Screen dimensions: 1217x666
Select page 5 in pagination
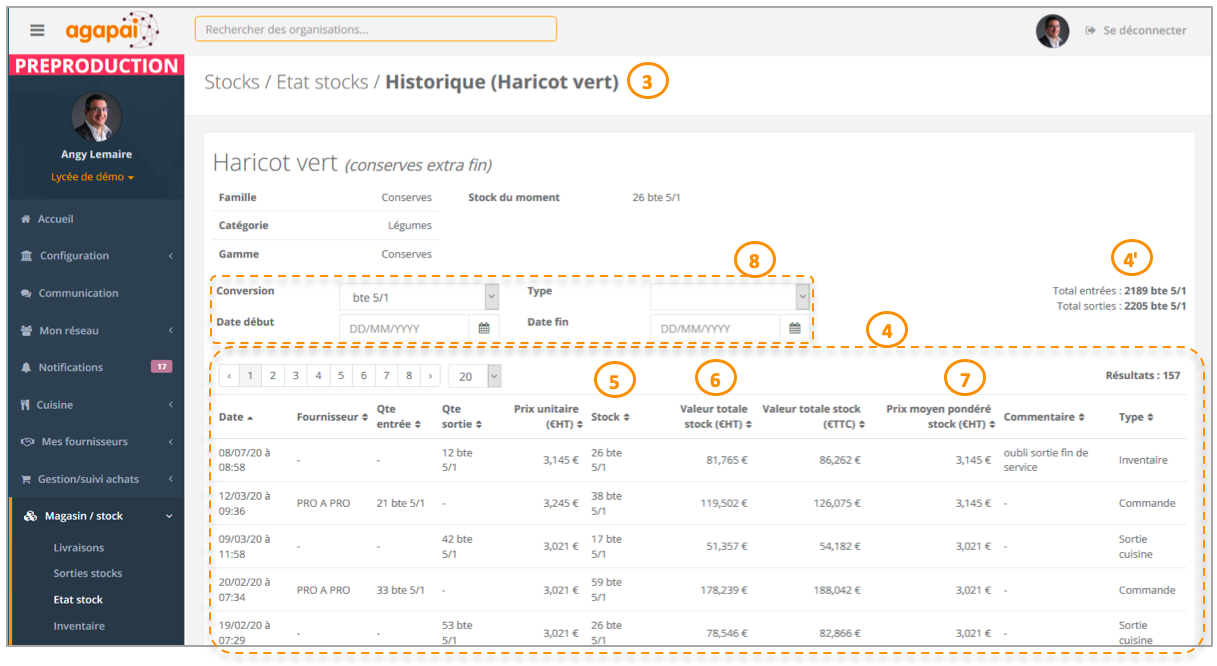[x=341, y=376]
